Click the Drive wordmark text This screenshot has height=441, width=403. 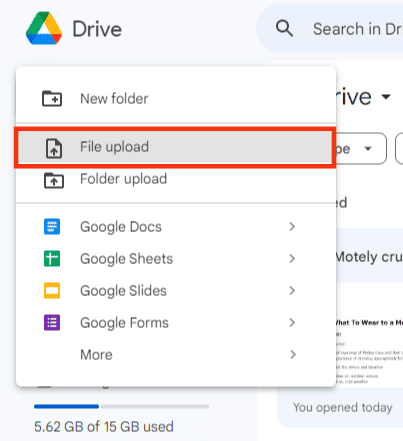(97, 29)
